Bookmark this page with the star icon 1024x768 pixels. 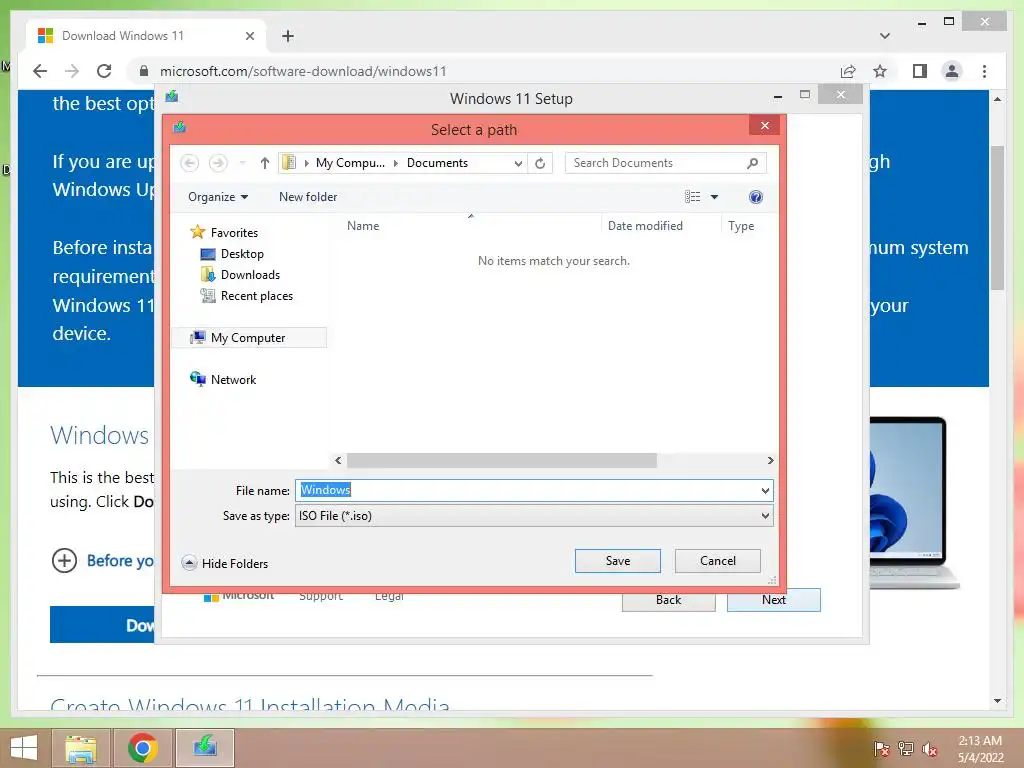[880, 71]
